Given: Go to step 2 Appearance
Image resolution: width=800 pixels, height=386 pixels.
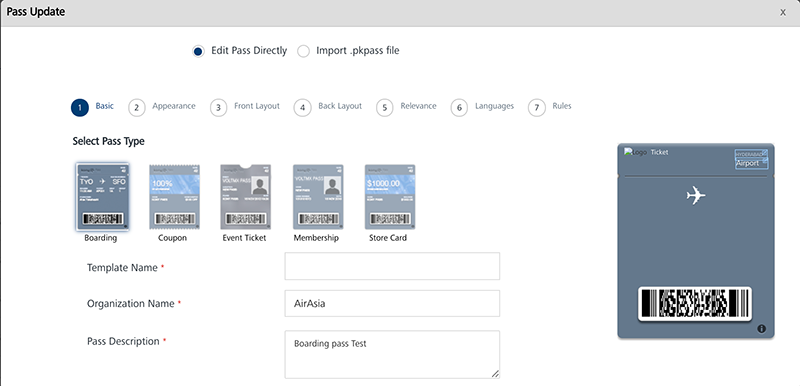Looking at the screenshot, I should pos(162,107).
